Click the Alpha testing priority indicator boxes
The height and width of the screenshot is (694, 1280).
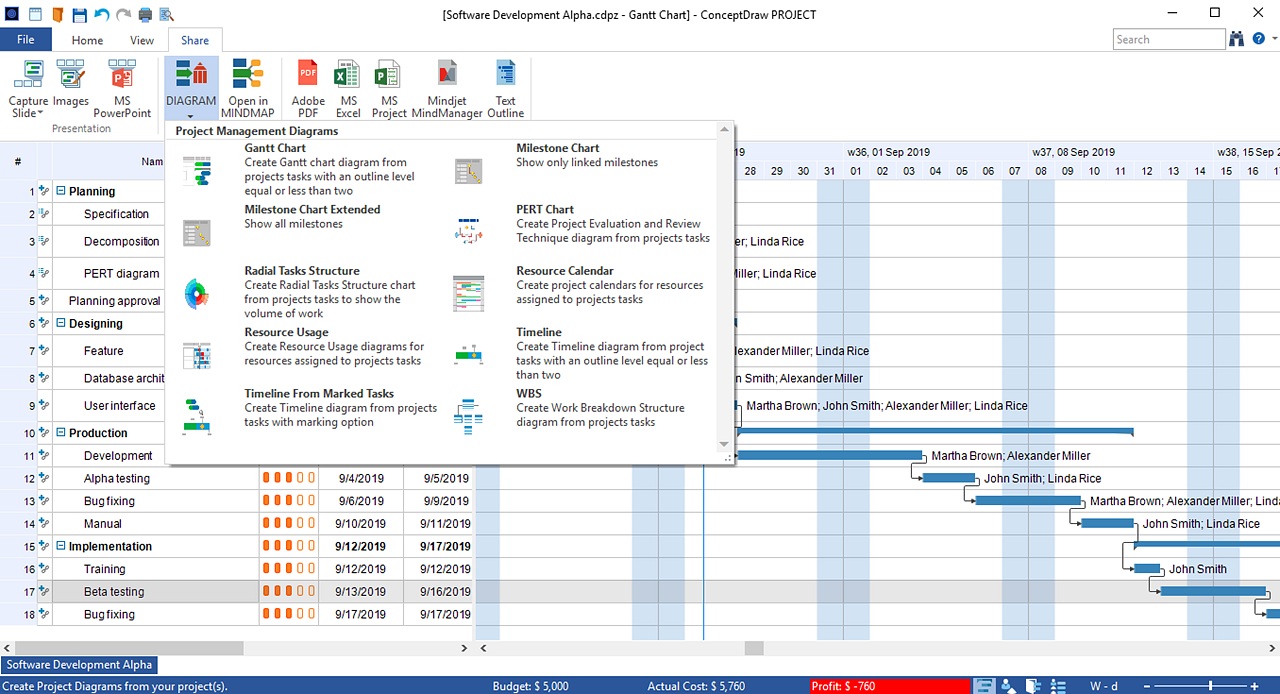pyautogui.click(x=289, y=478)
